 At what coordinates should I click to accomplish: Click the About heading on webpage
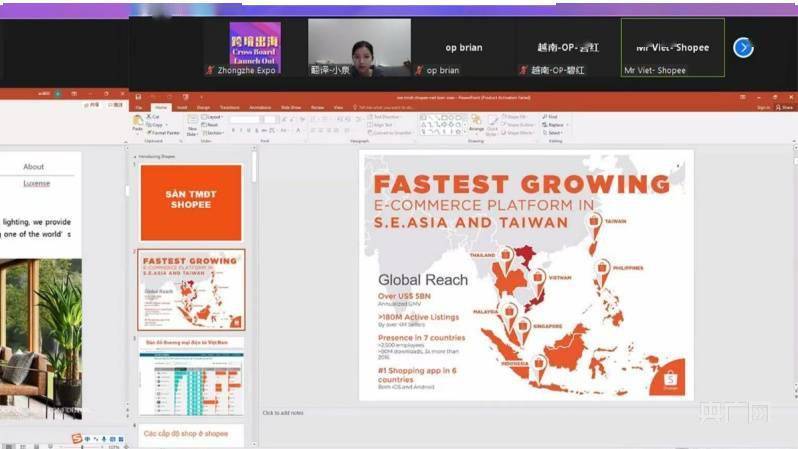pyautogui.click(x=34, y=167)
